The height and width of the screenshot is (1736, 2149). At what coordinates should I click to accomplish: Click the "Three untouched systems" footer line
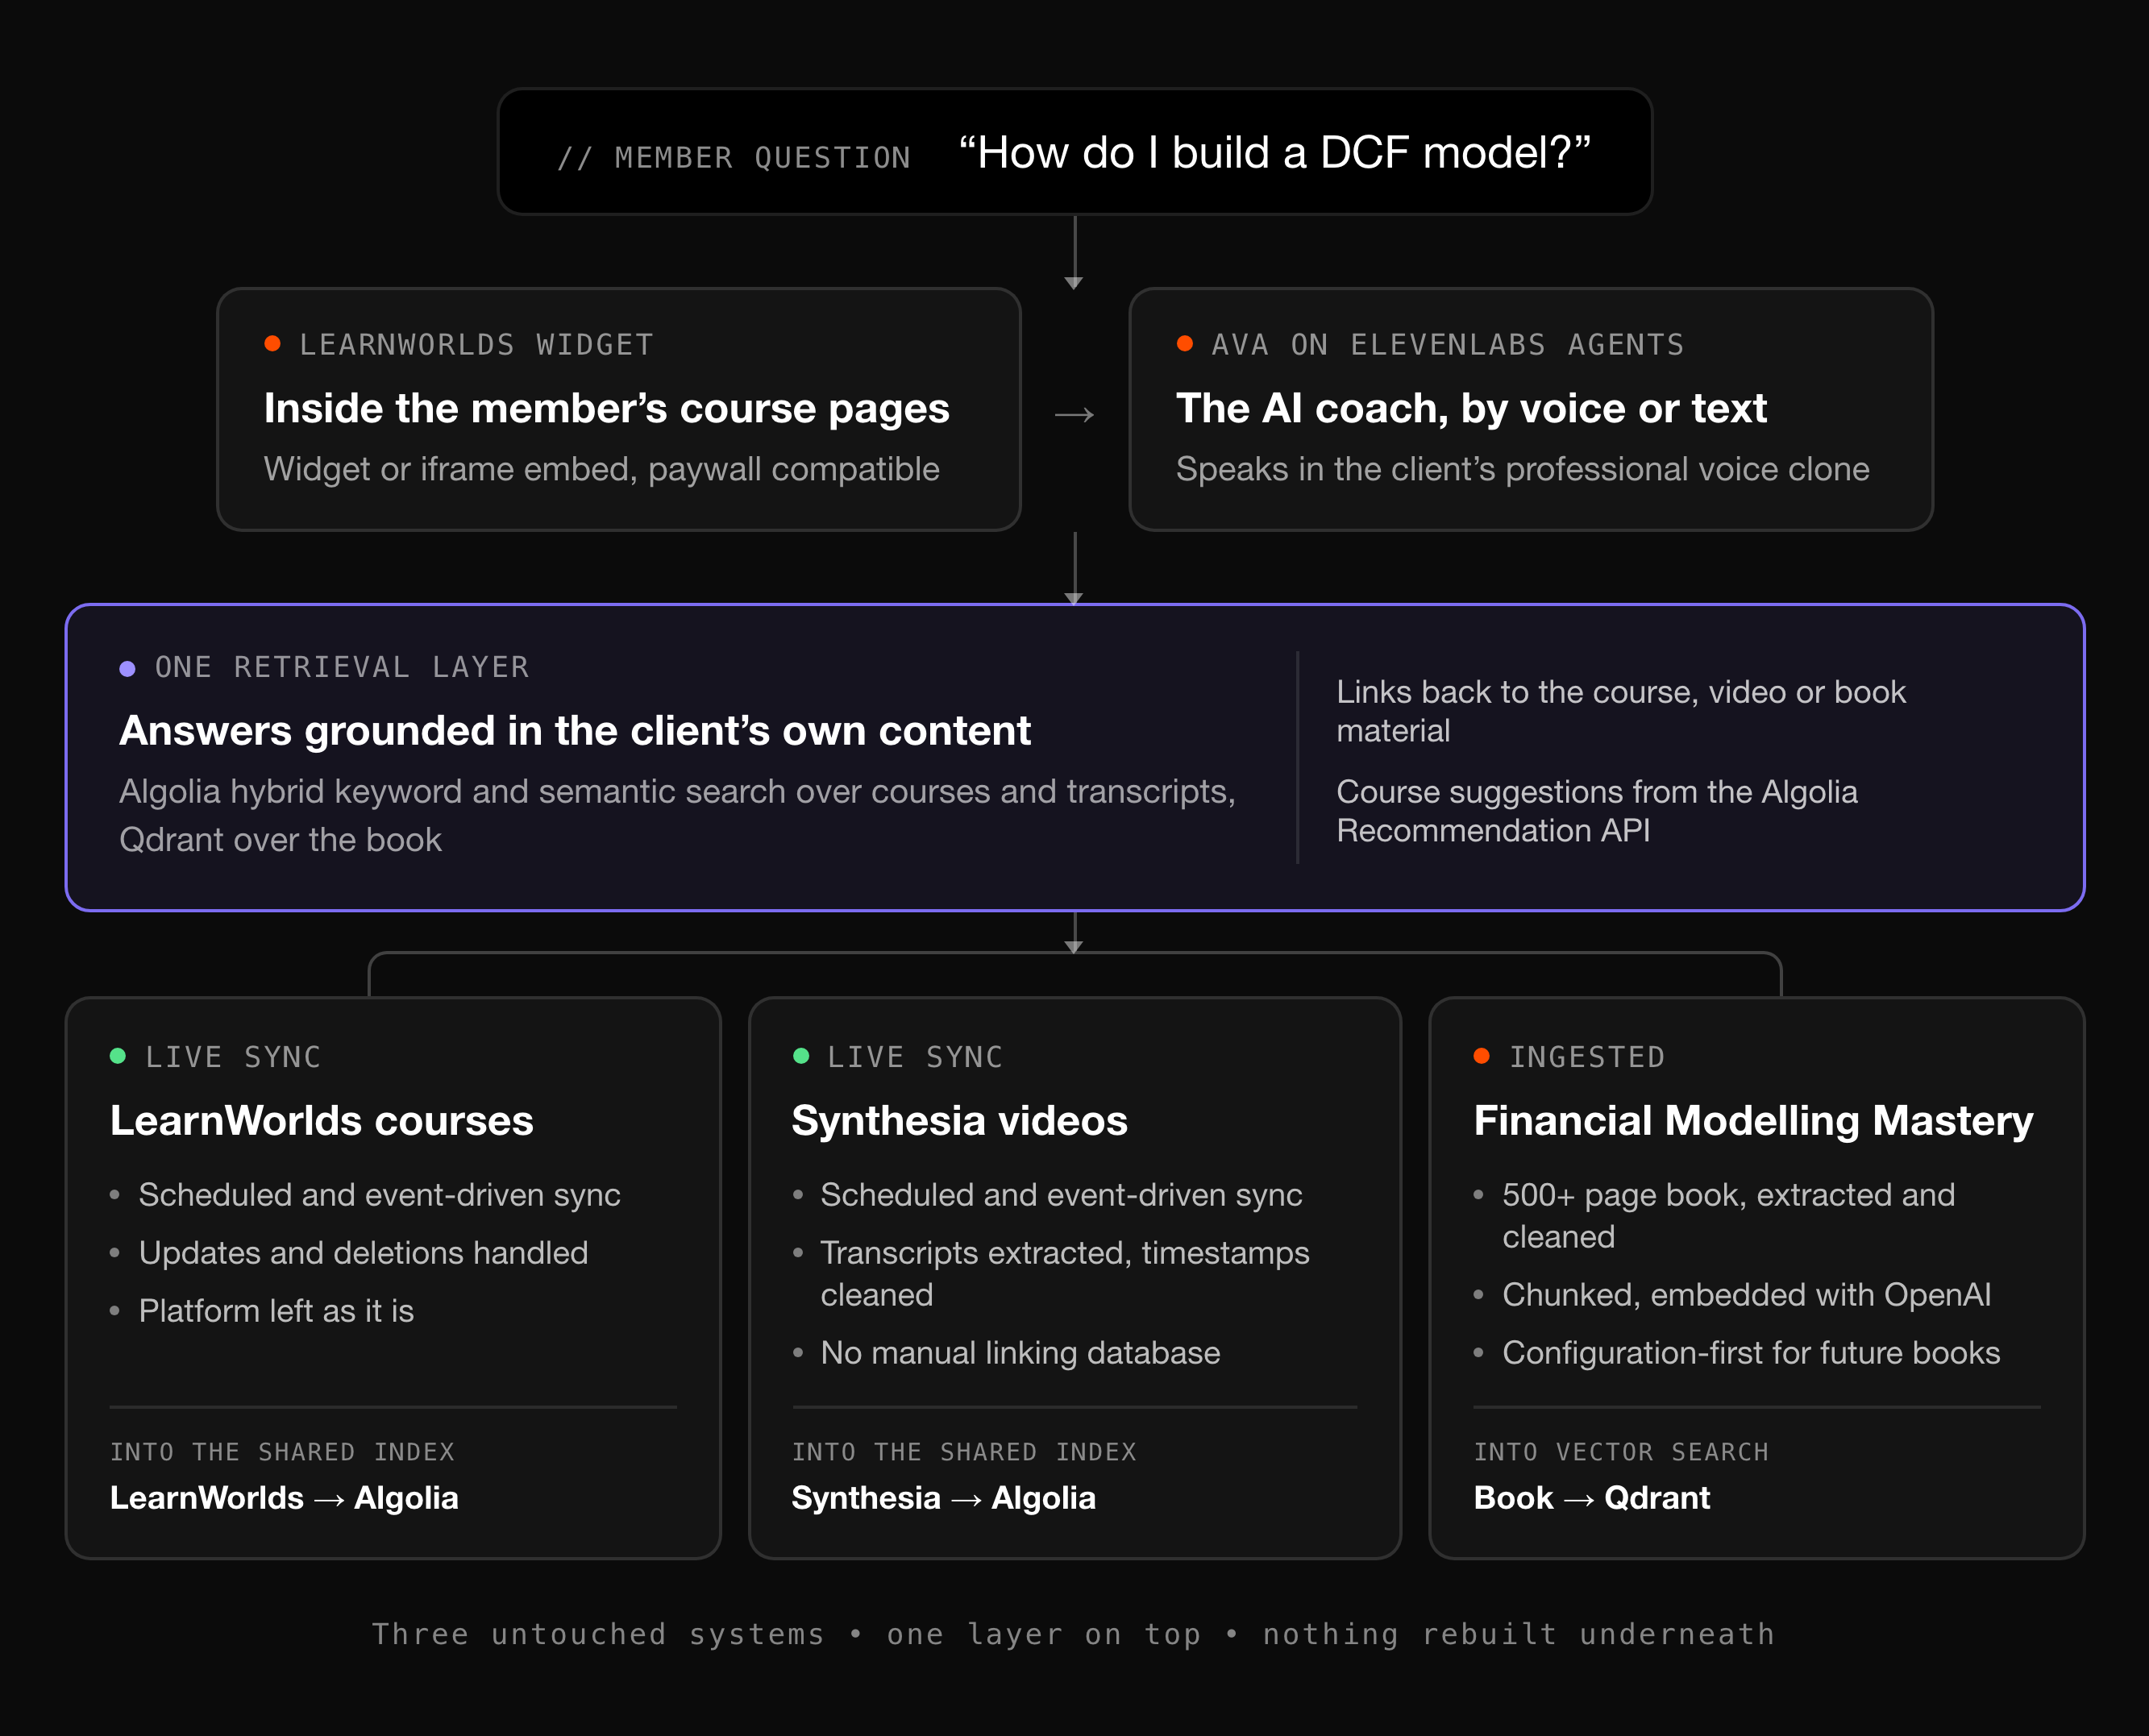[x=1074, y=1634]
